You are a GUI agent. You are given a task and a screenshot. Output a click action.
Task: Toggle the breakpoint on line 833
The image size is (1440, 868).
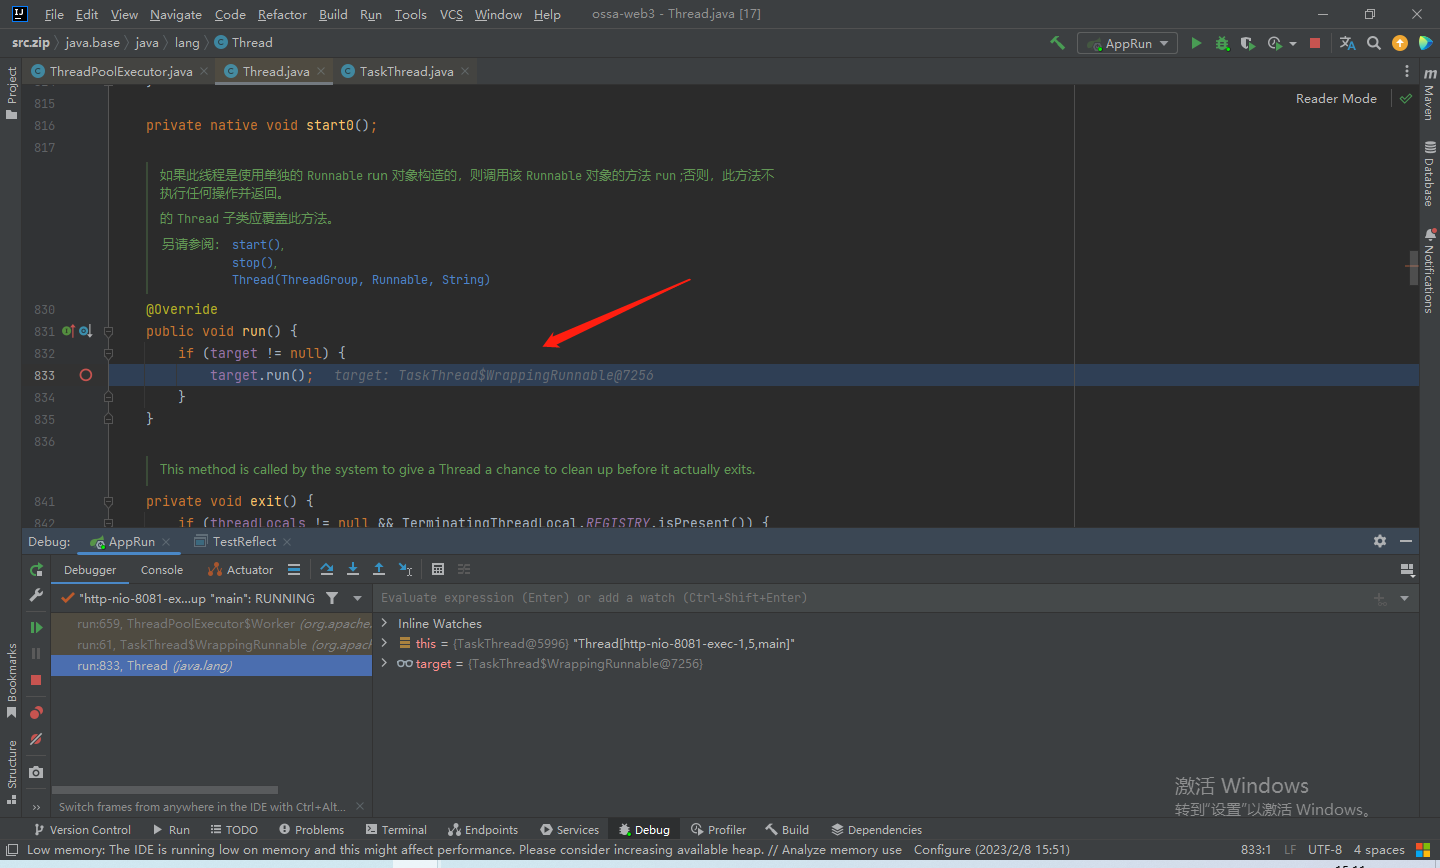86,375
